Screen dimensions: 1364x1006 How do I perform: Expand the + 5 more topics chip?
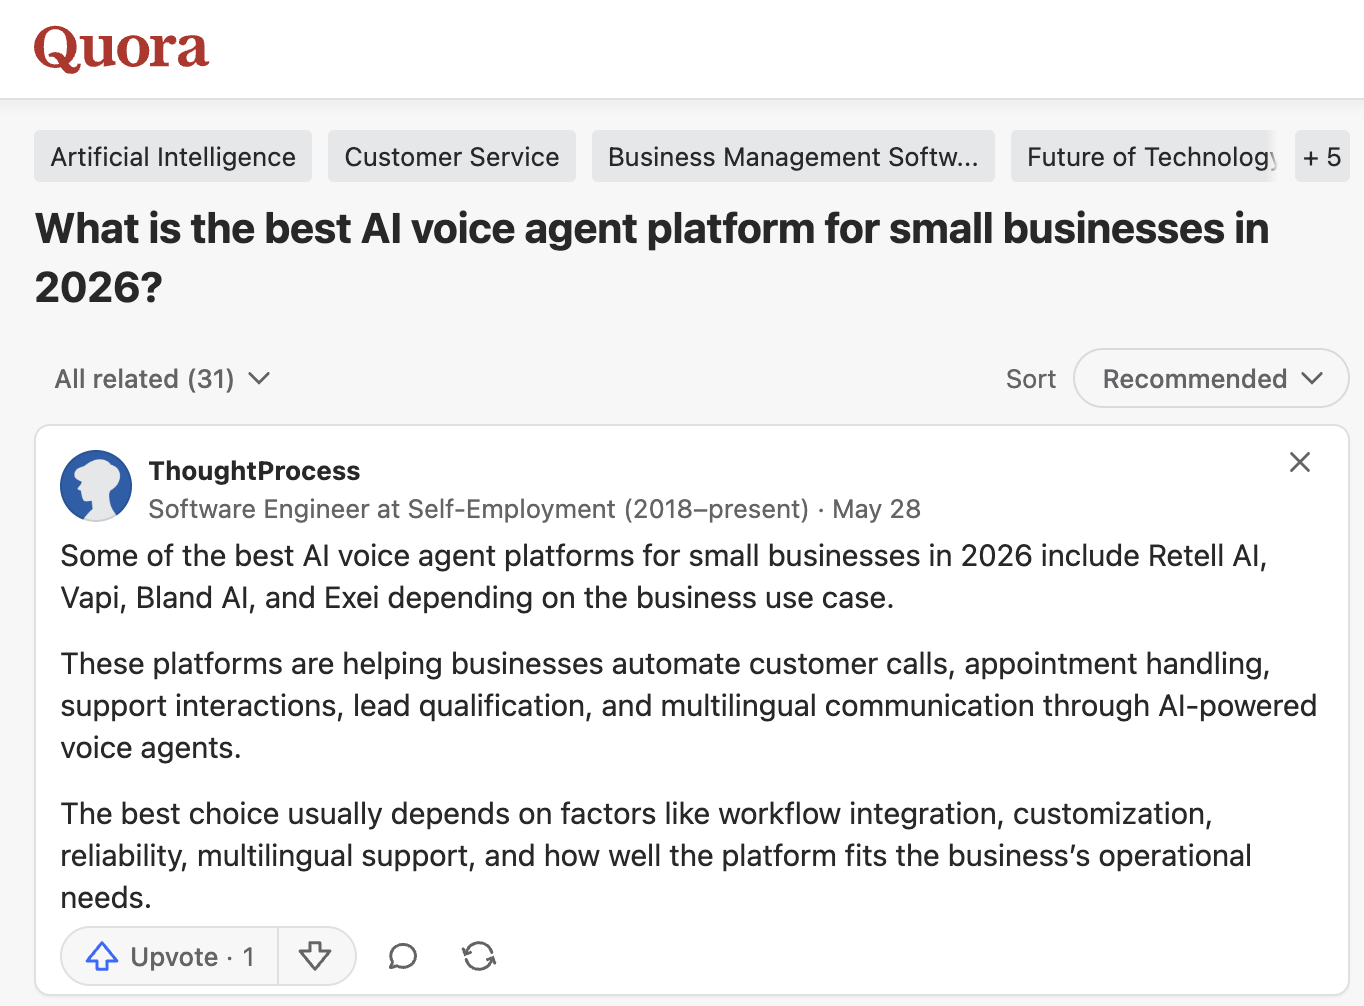click(1322, 157)
